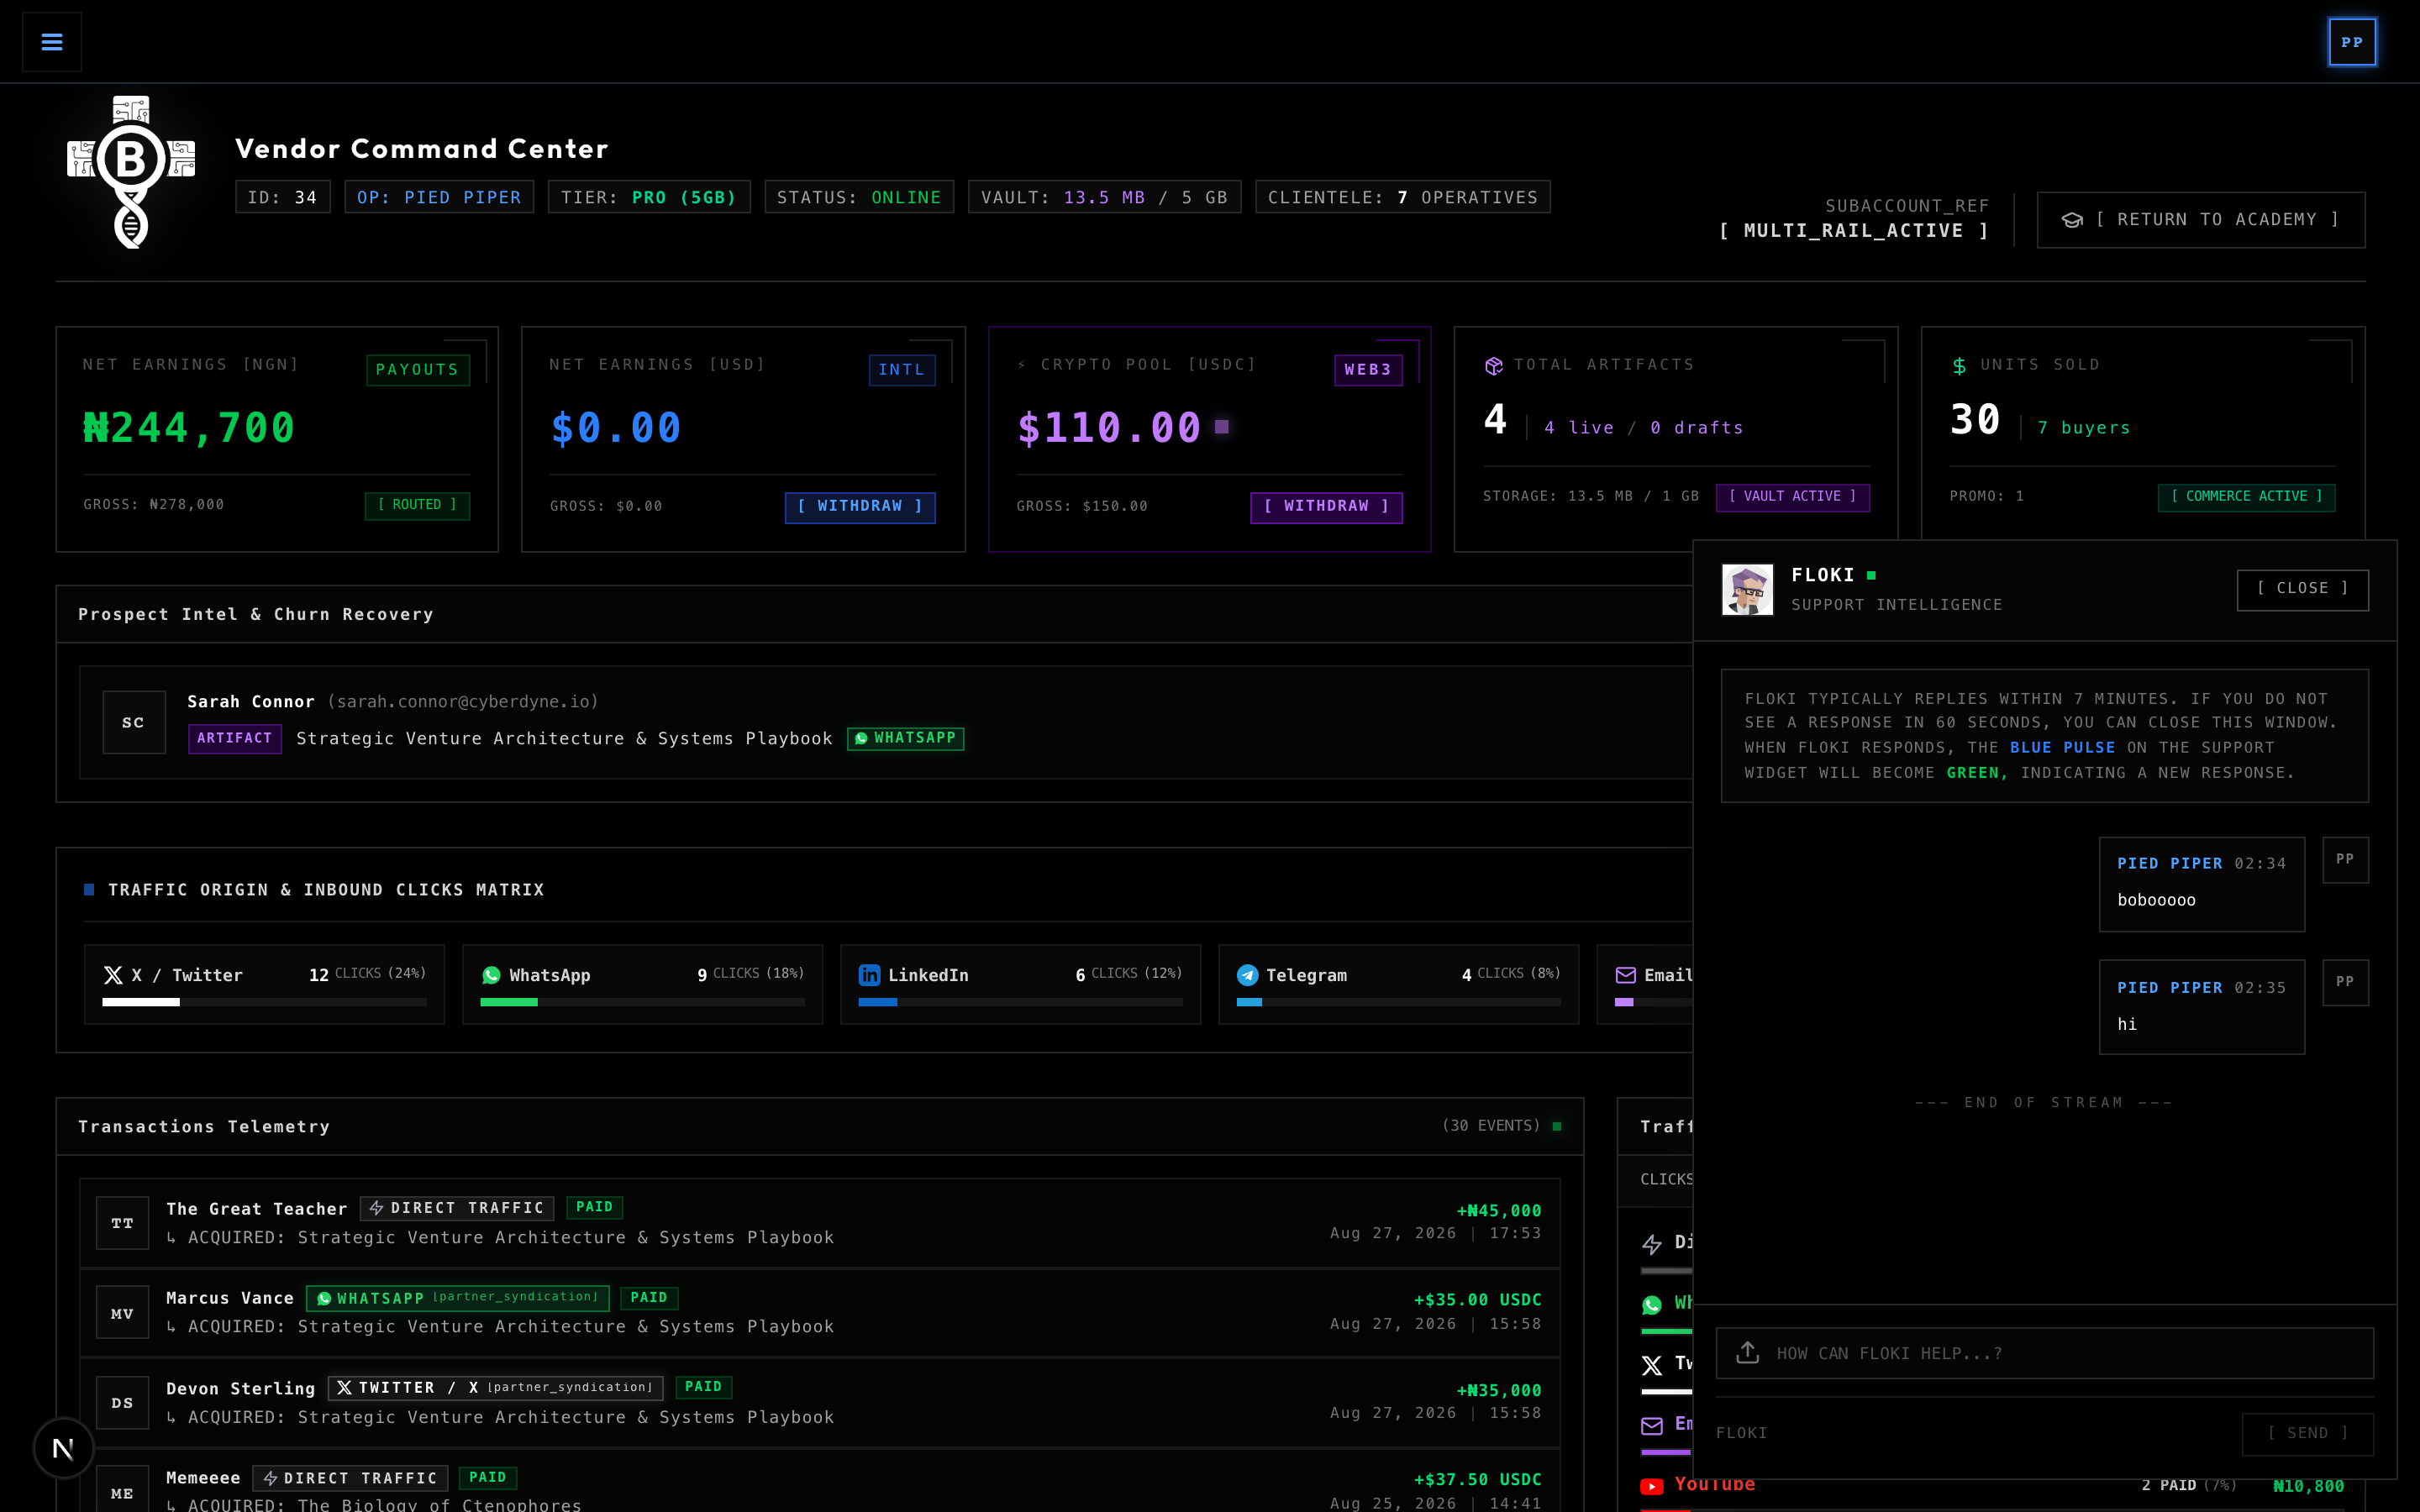Click the X / Twitter clicks progress bar
This screenshot has width=2420, height=1512.
click(x=264, y=1002)
